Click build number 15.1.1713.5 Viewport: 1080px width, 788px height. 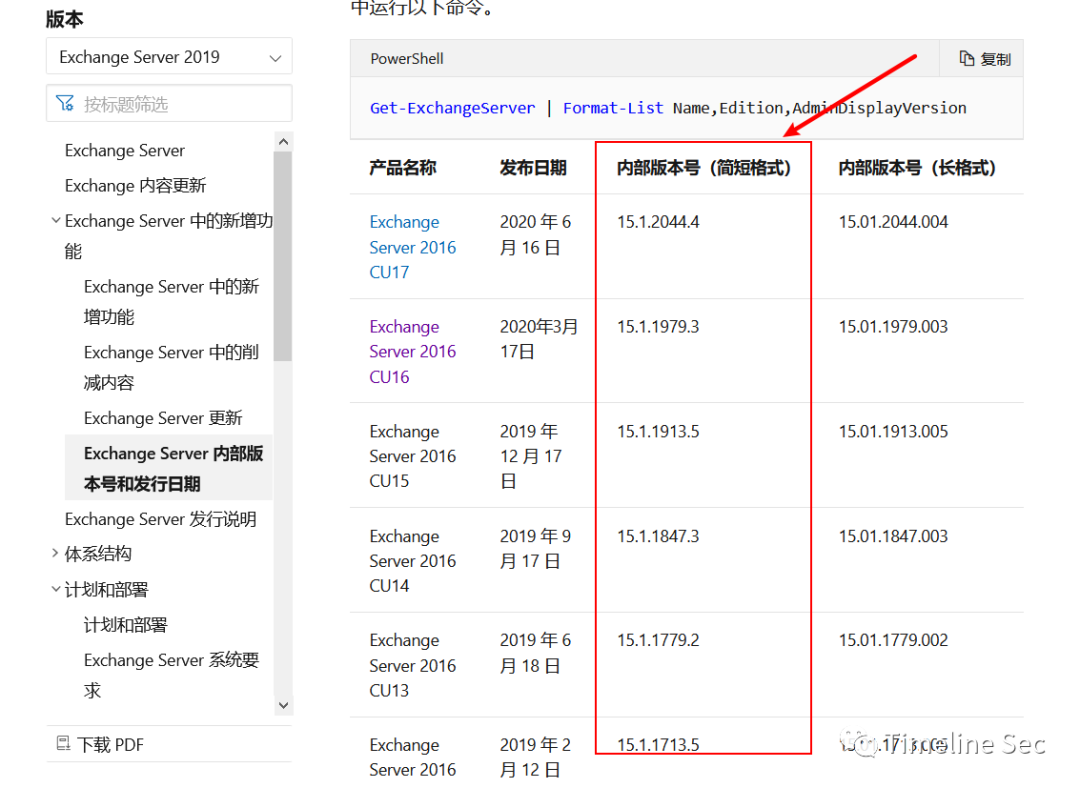click(x=658, y=745)
